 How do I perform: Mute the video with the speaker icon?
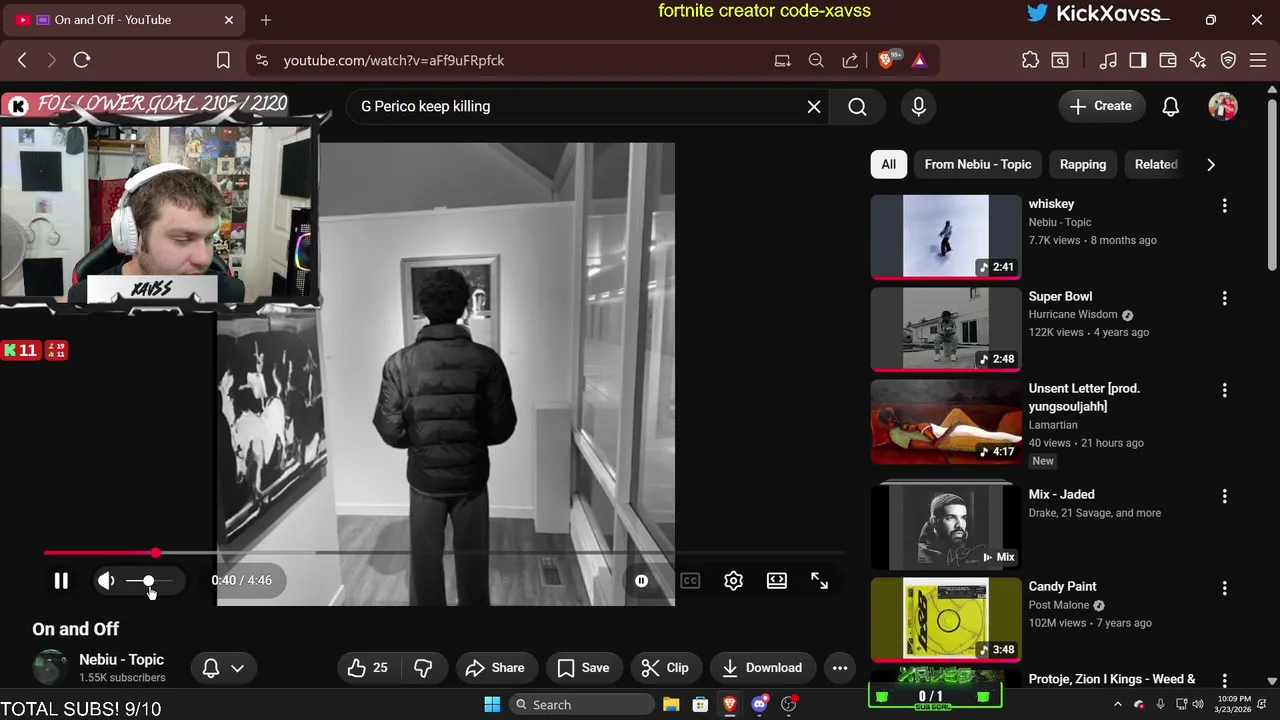[106, 580]
